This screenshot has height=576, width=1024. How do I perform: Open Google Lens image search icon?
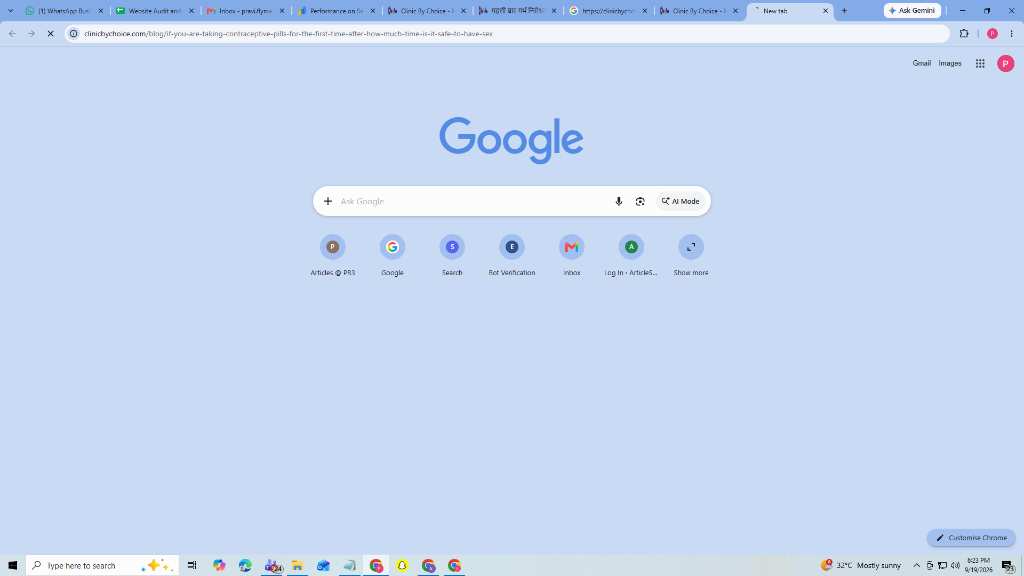coord(640,201)
